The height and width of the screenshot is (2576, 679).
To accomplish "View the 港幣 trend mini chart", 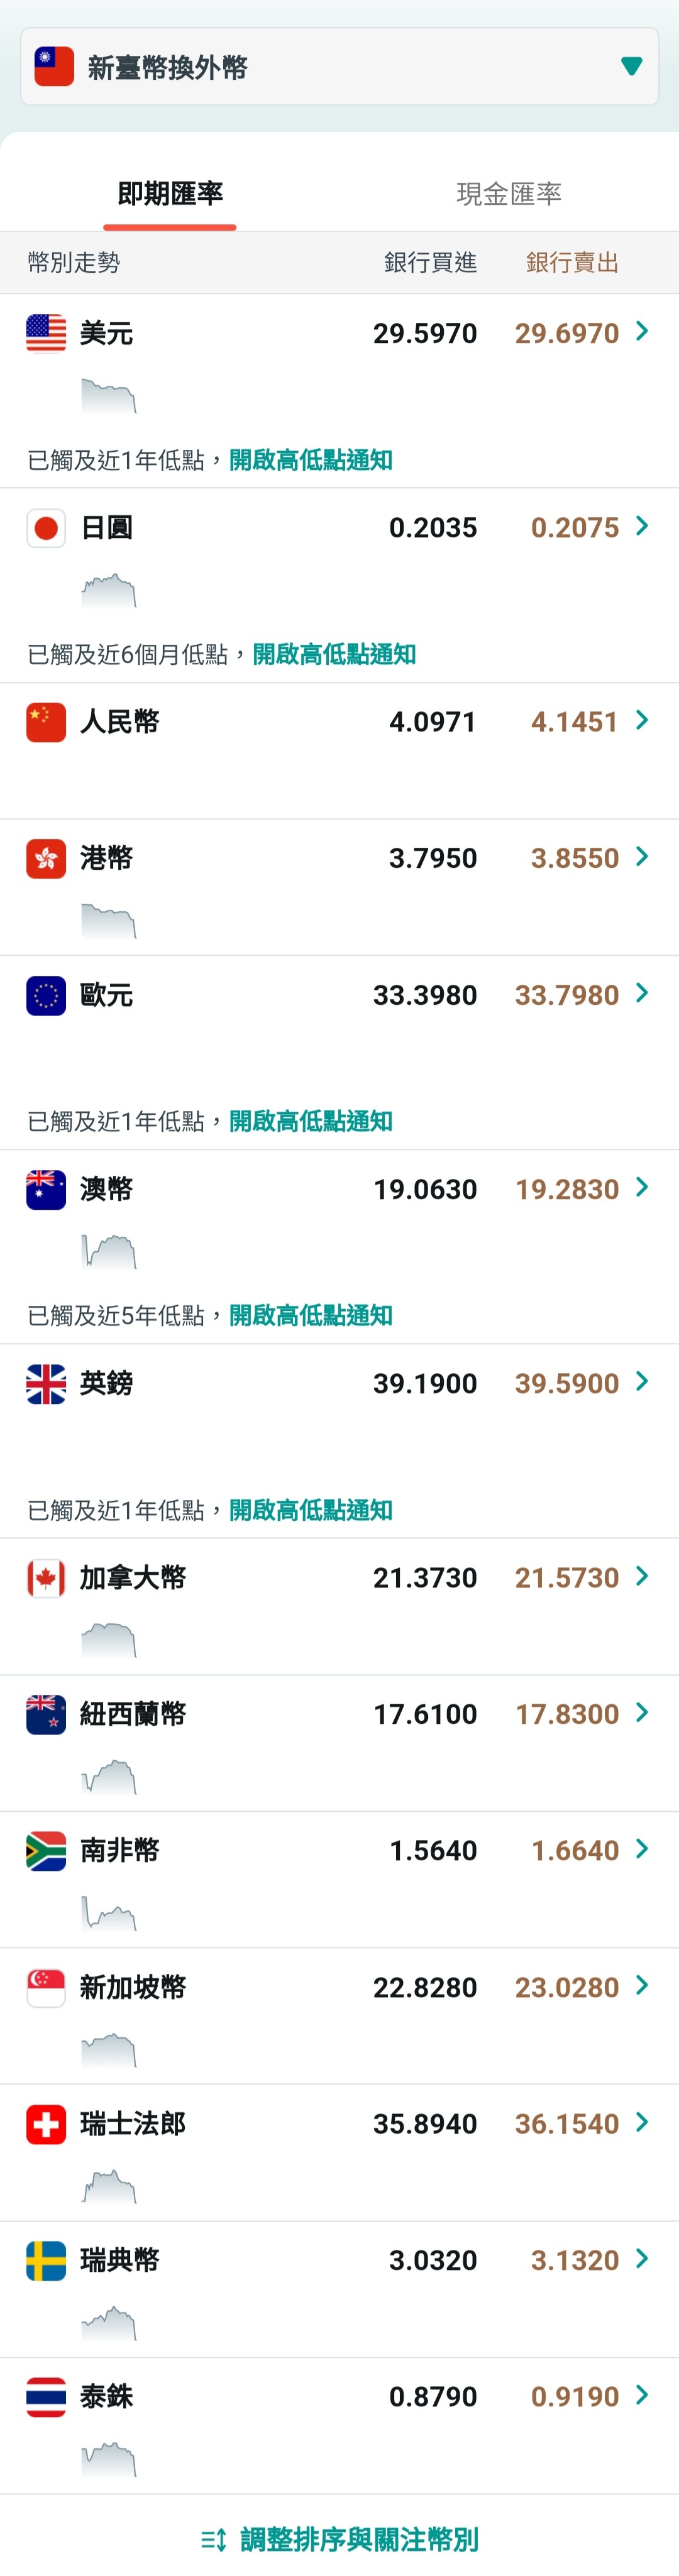I will coord(108,920).
